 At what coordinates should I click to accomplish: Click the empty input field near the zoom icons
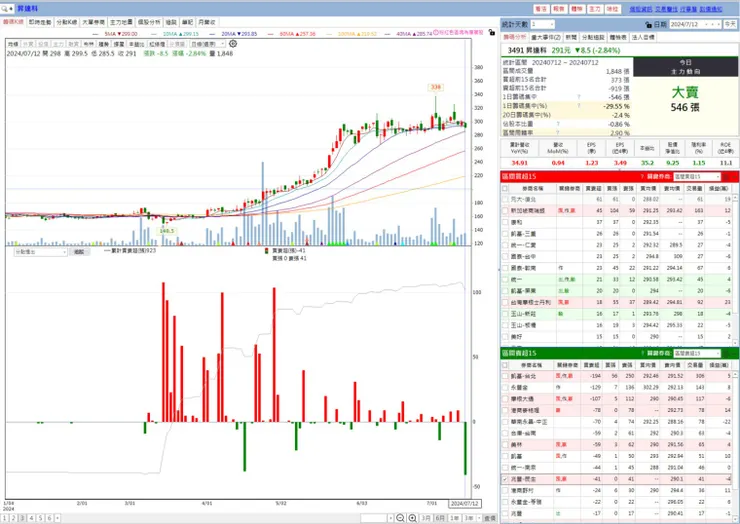(374, 518)
